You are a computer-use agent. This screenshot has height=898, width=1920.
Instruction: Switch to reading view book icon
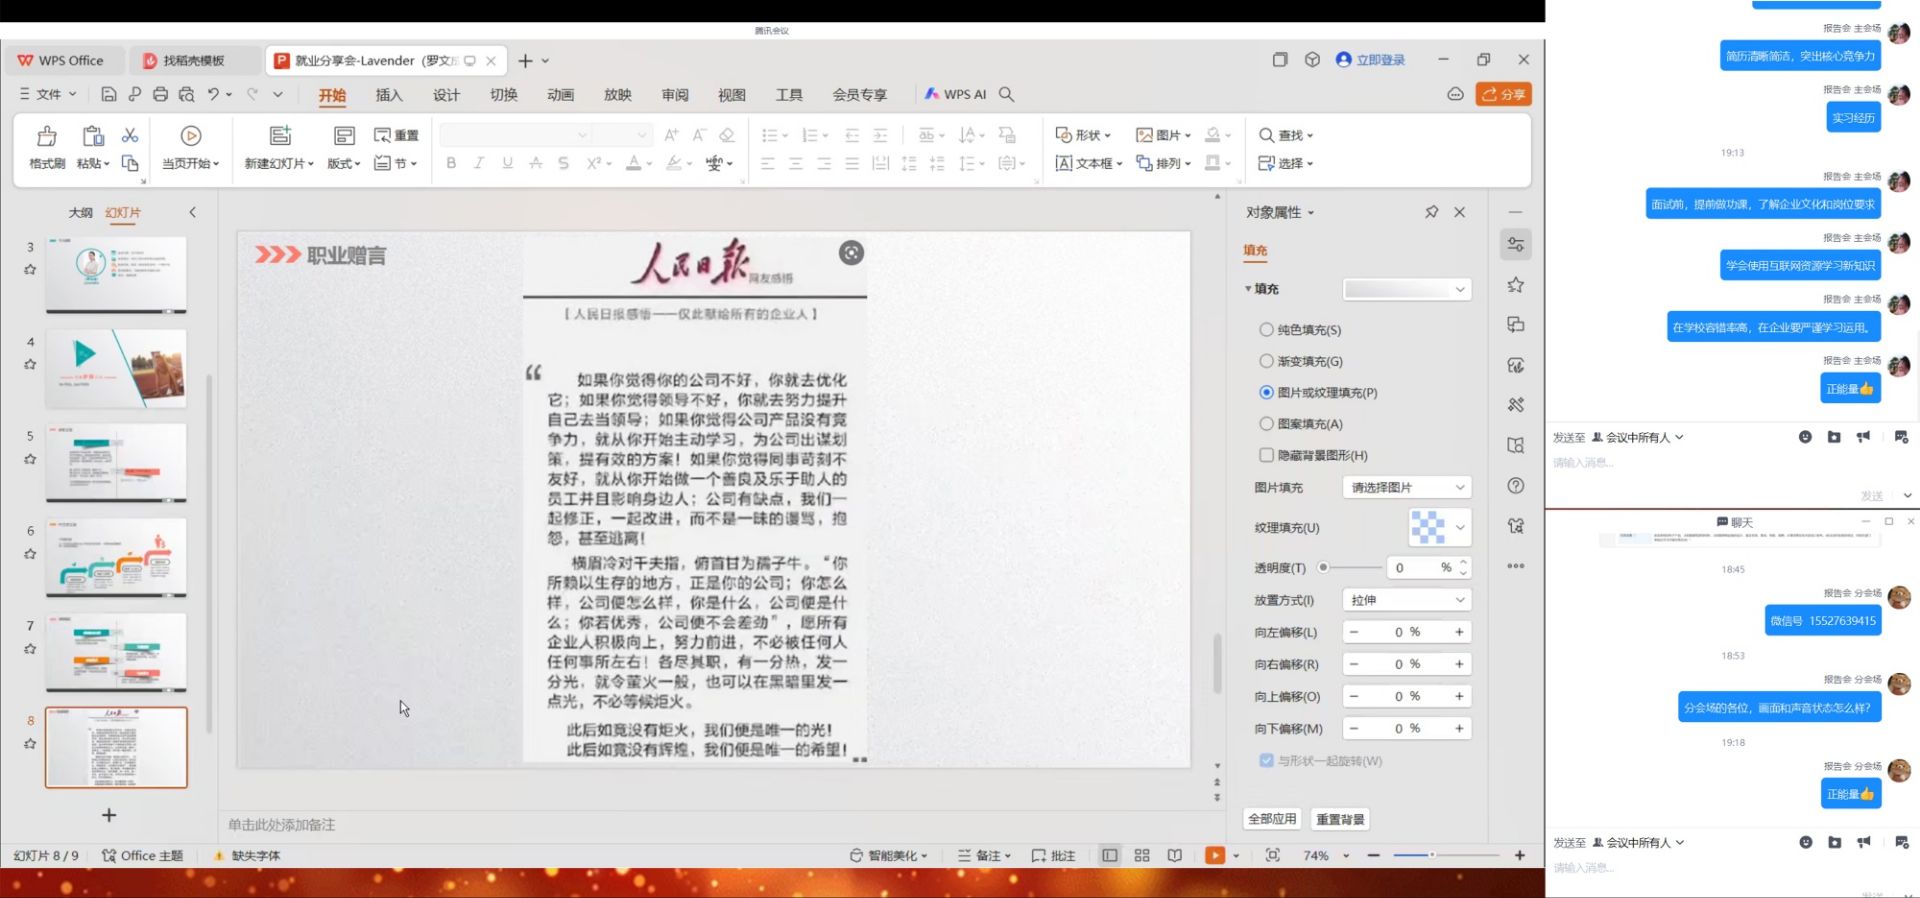(1175, 855)
